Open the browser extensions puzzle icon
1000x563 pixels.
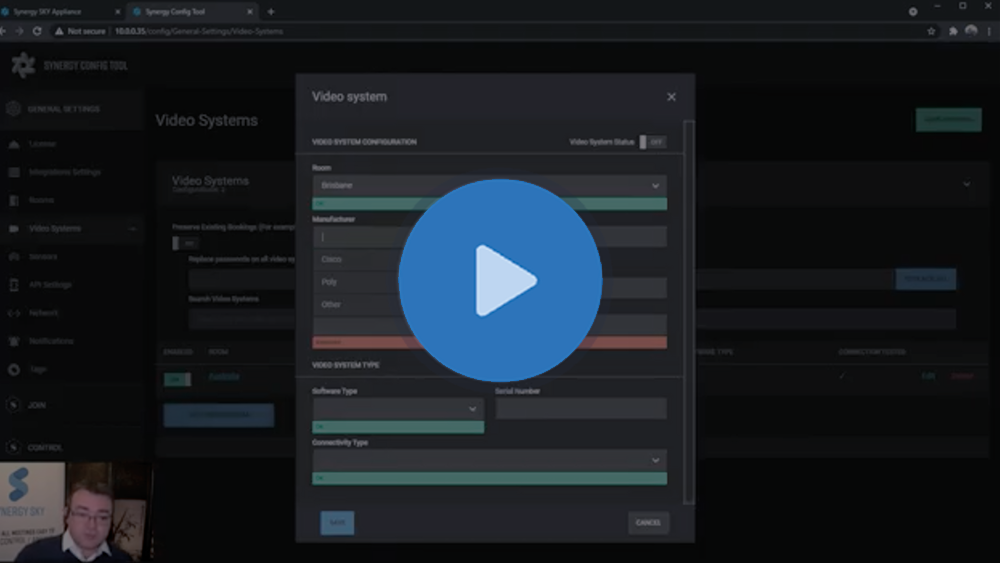953,31
